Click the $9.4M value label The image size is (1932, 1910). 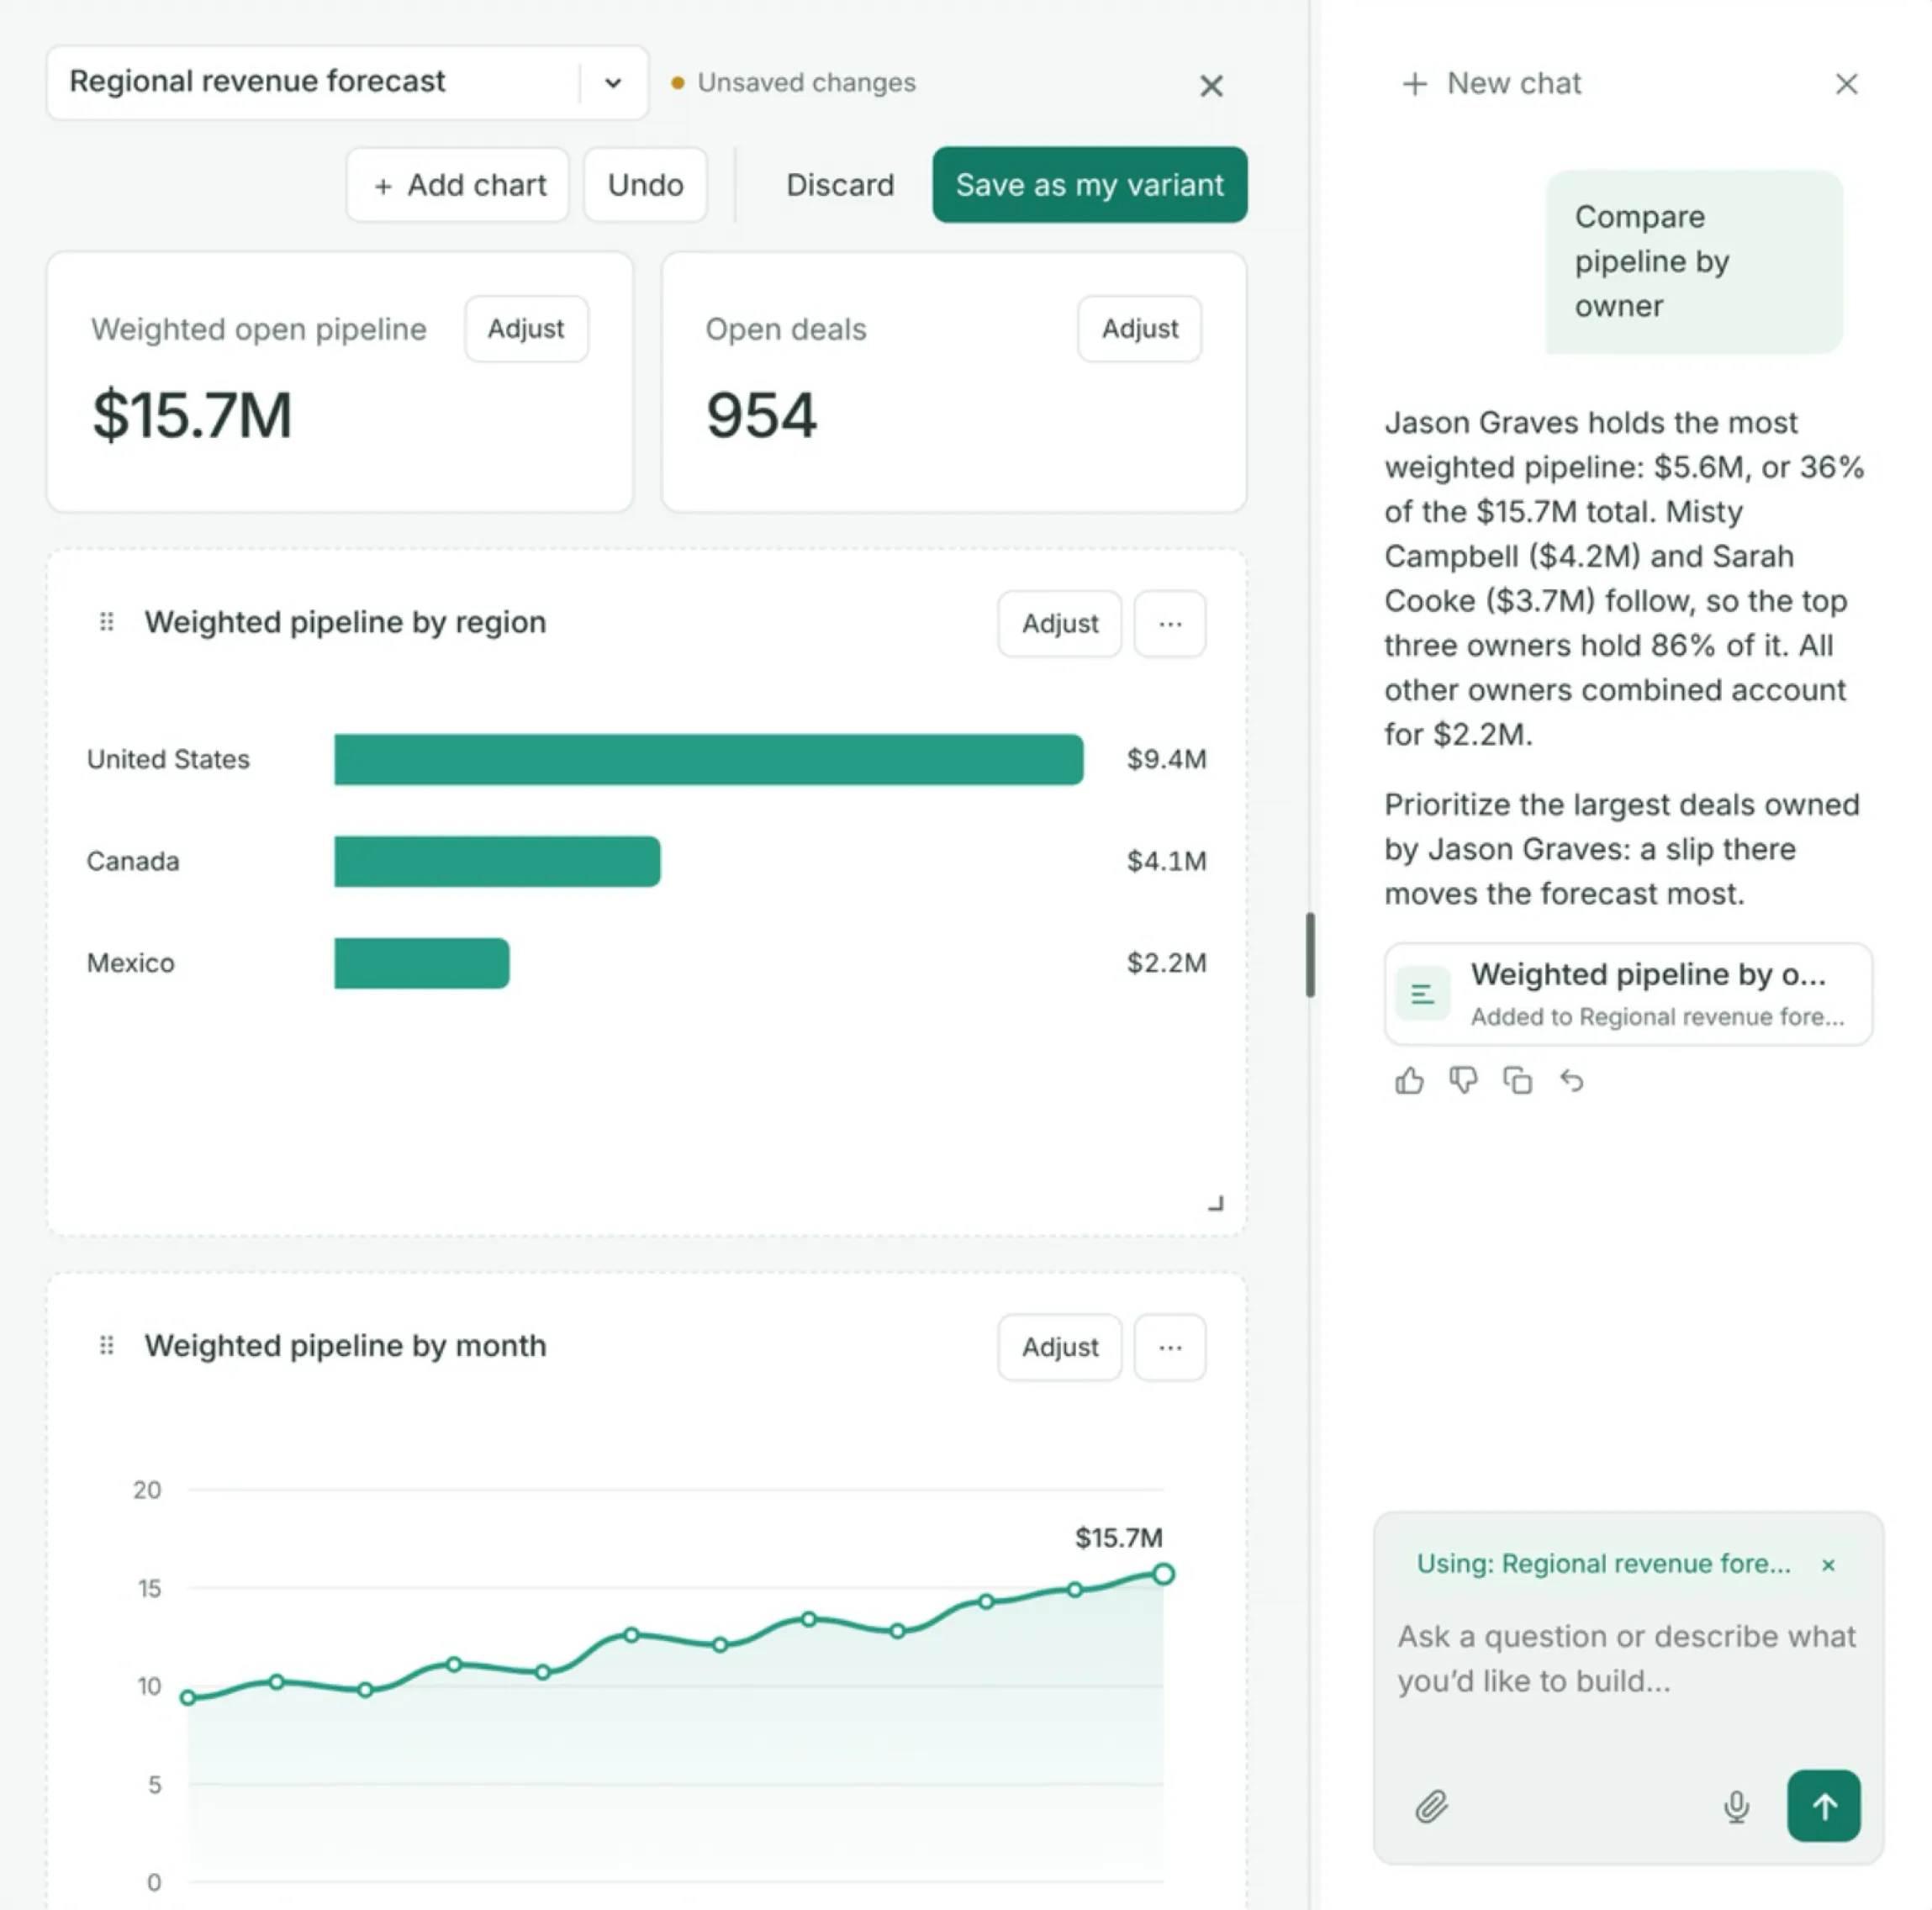[1166, 760]
